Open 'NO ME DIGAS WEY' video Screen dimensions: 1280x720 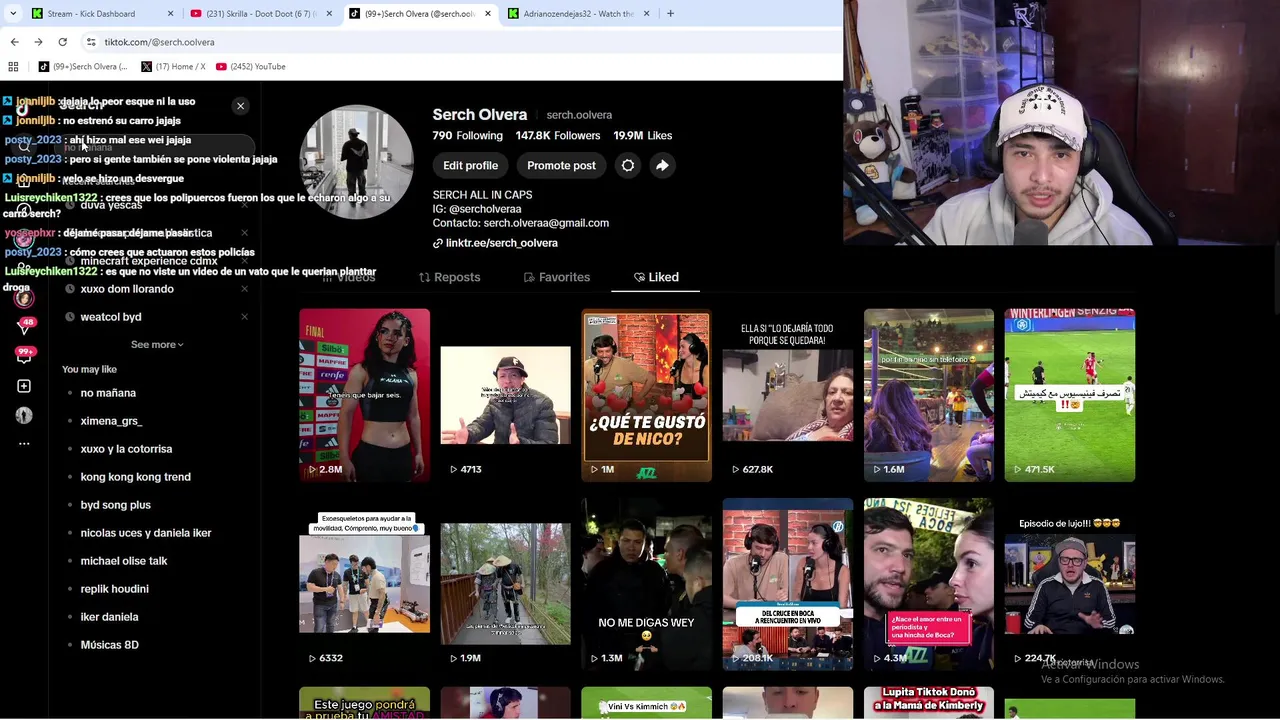[646, 584]
